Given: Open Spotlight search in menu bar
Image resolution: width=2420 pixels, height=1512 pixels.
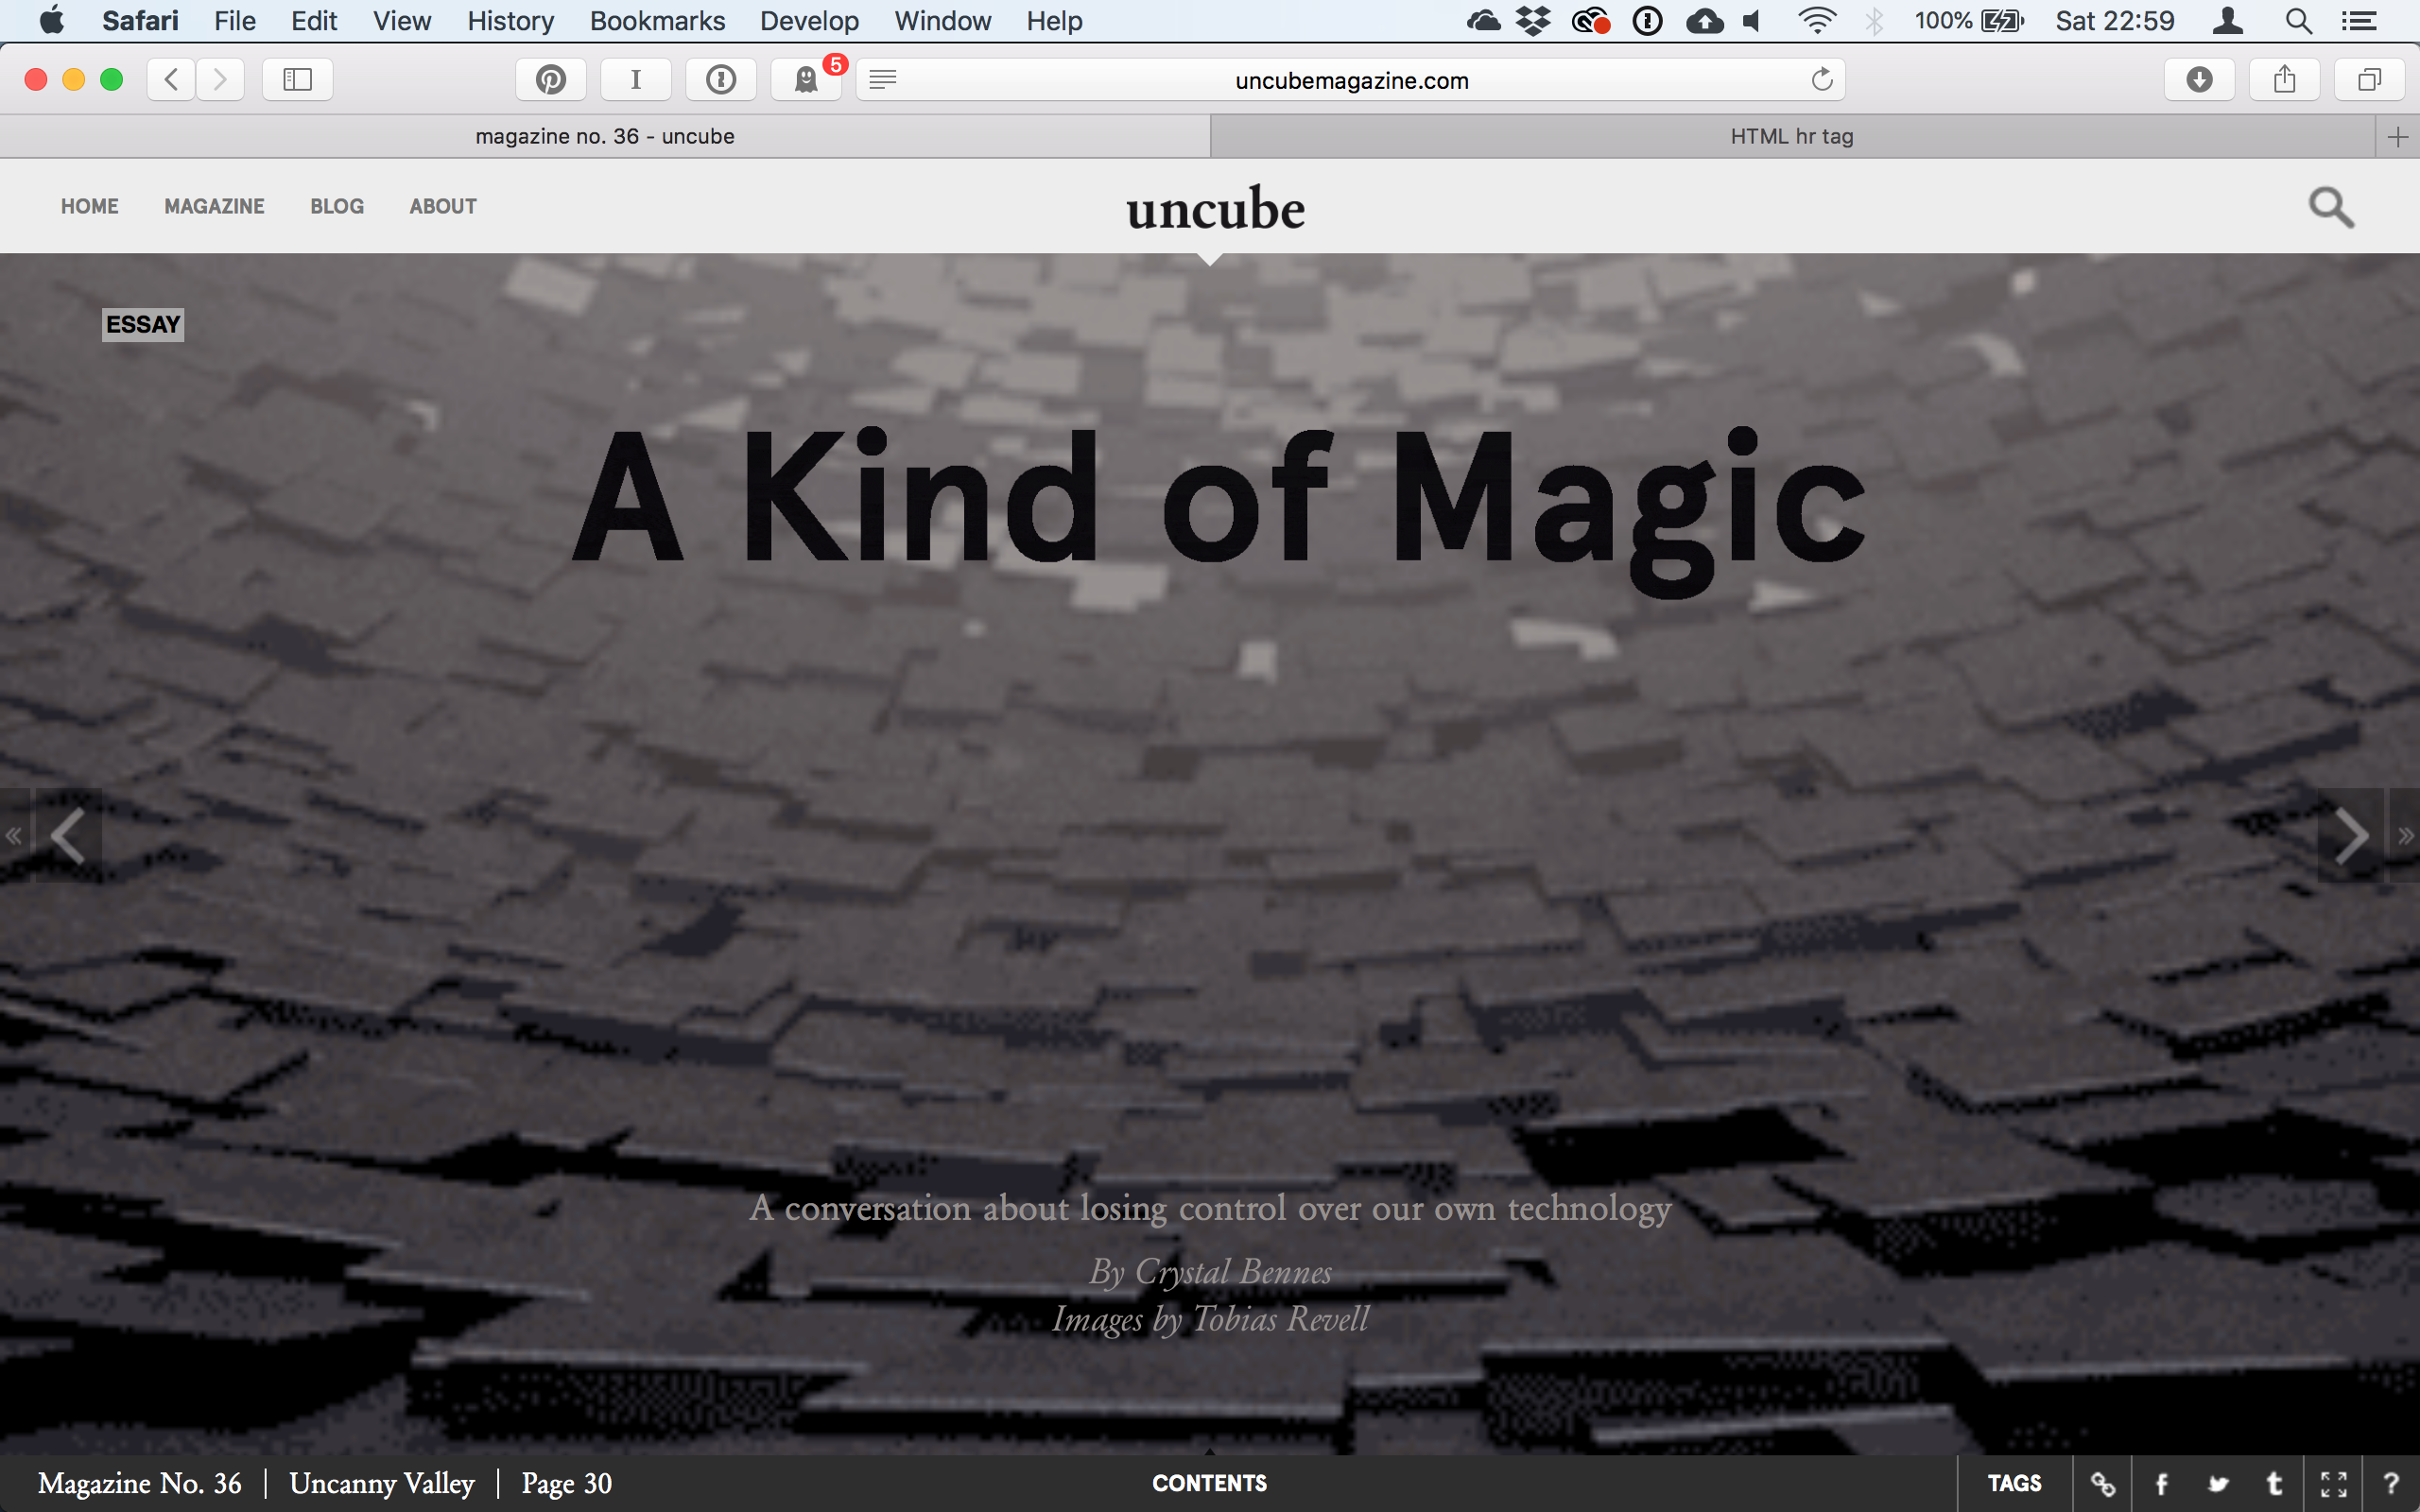Looking at the screenshot, I should point(2299,20).
